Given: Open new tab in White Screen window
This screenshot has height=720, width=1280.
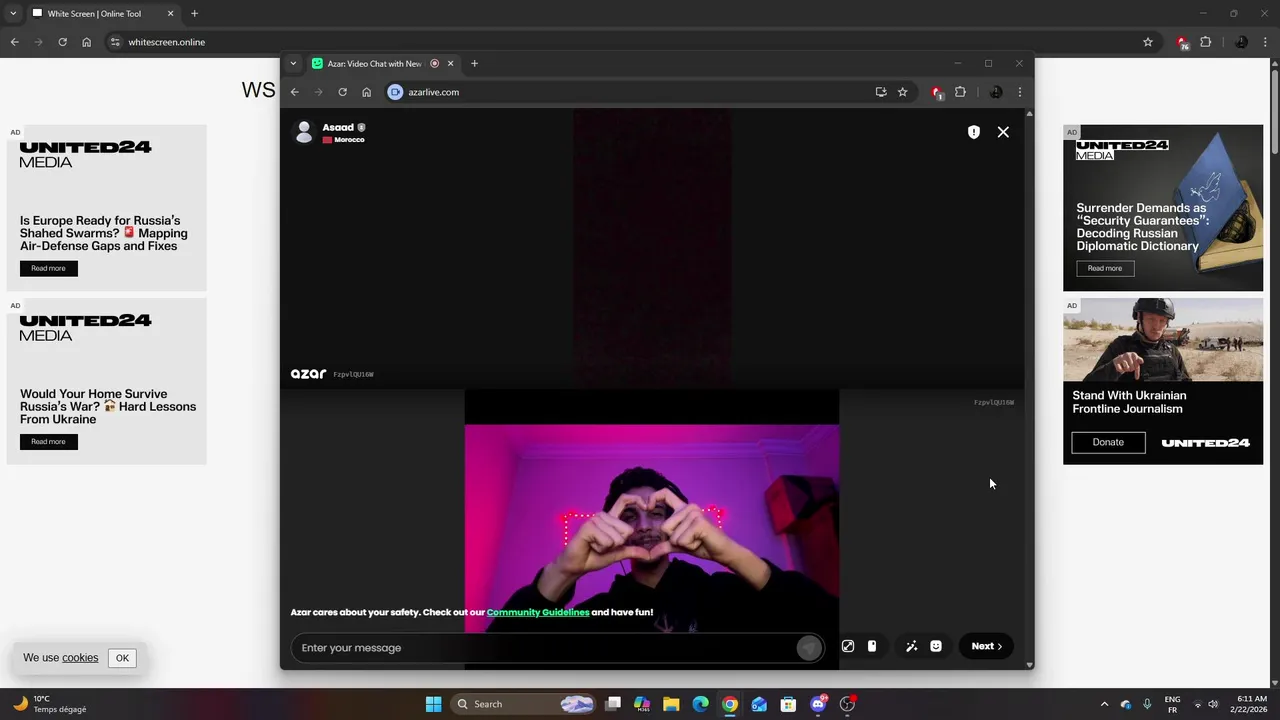Looking at the screenshot, I should [194, 14].
